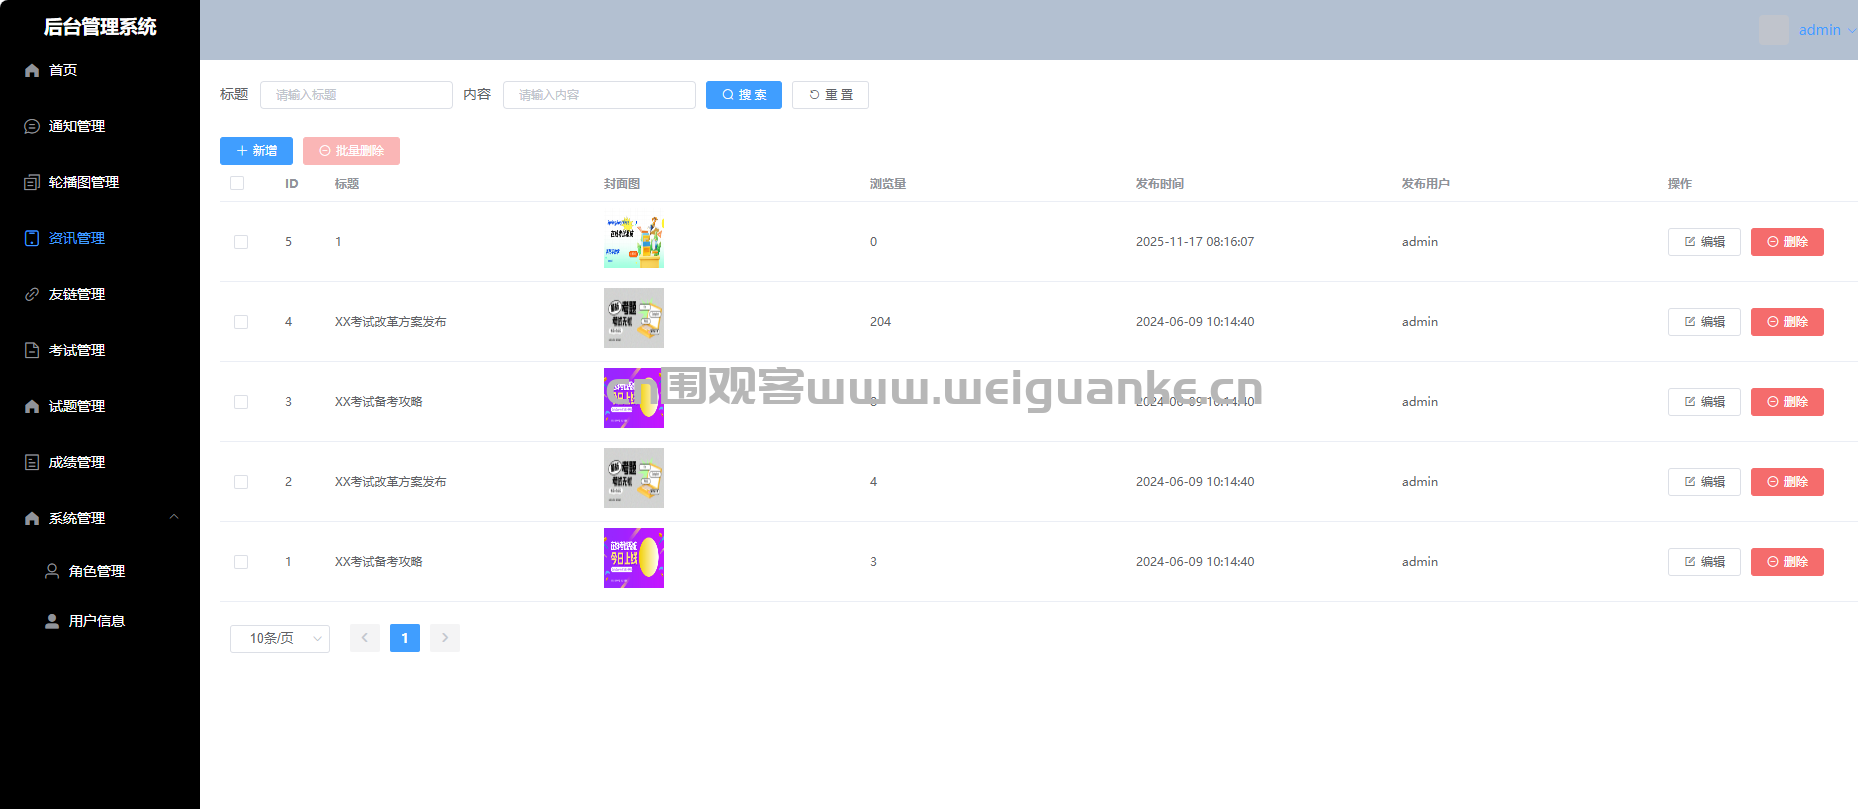Check the checkbox for row ID 5
Image resolution: width=1858 pixels, height=809 pixels.
241,242
